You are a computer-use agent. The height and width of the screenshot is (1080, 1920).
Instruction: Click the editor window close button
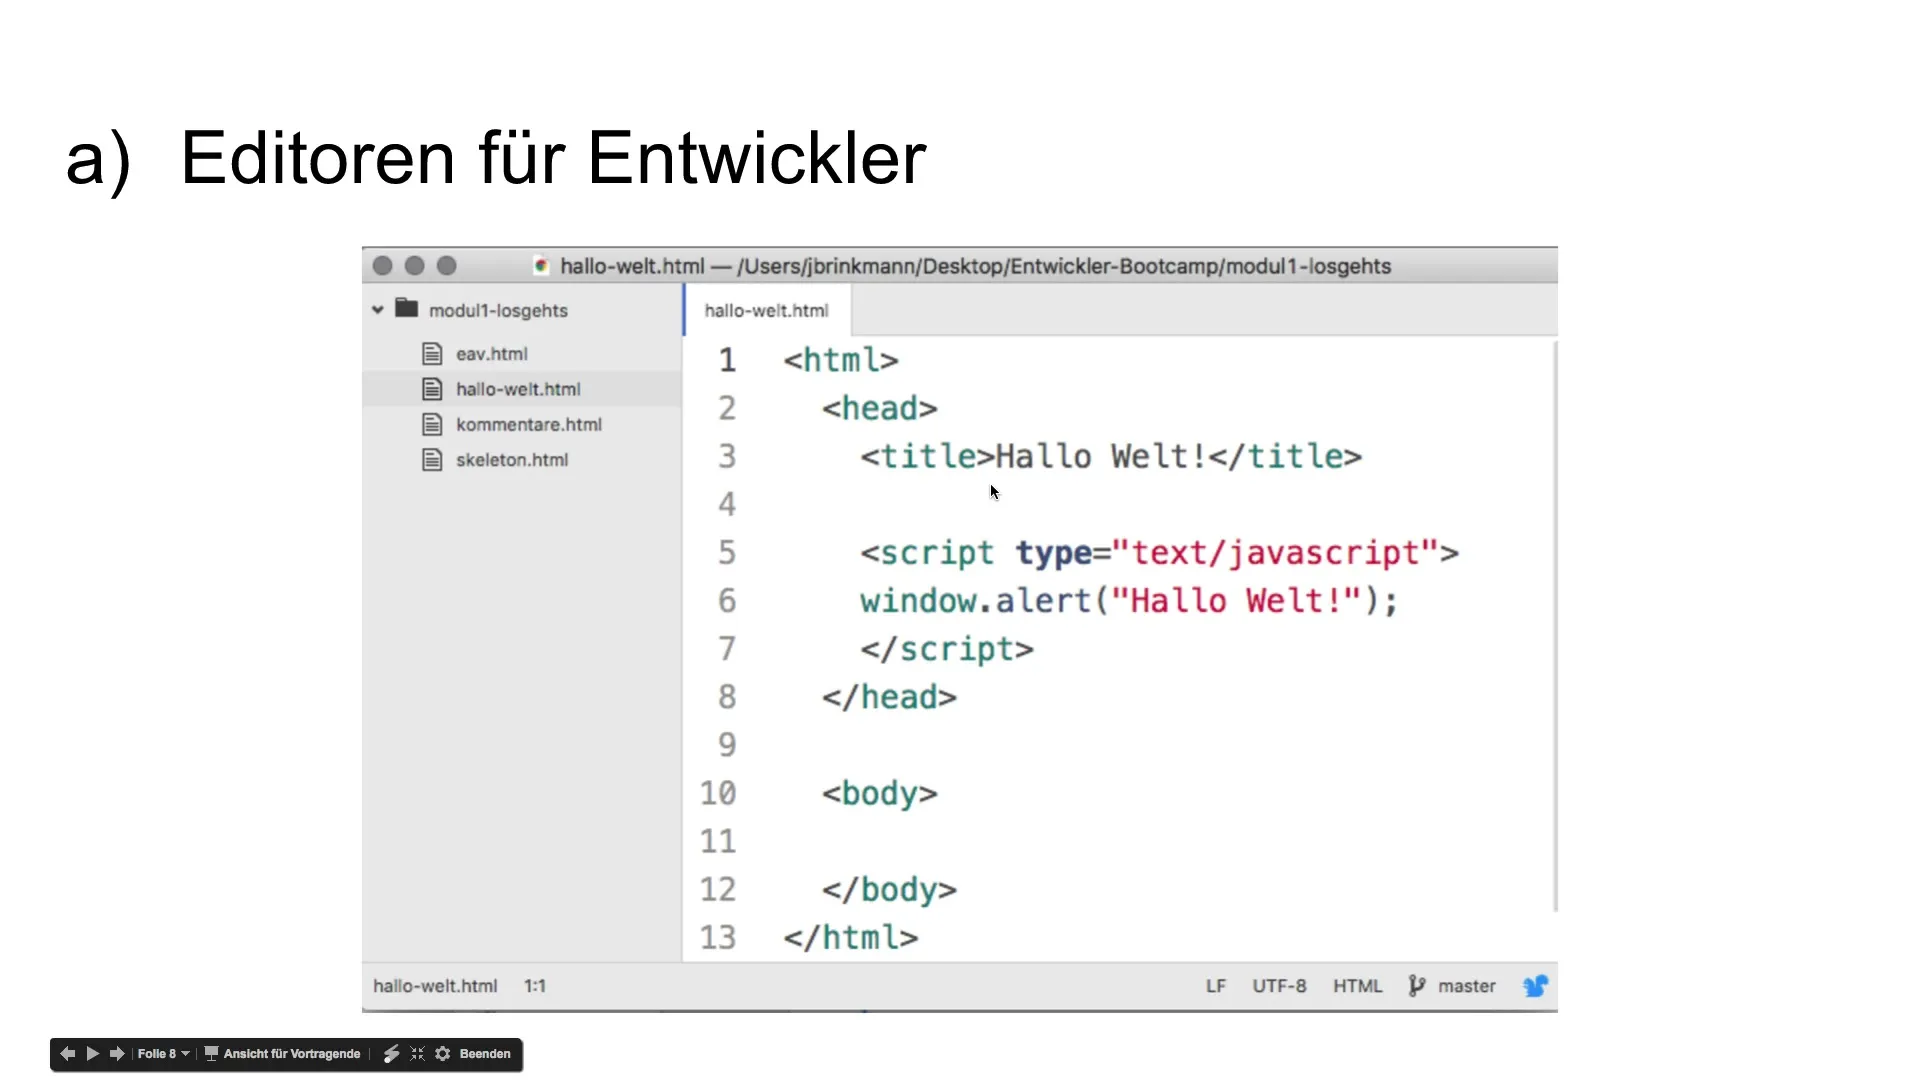382,265
